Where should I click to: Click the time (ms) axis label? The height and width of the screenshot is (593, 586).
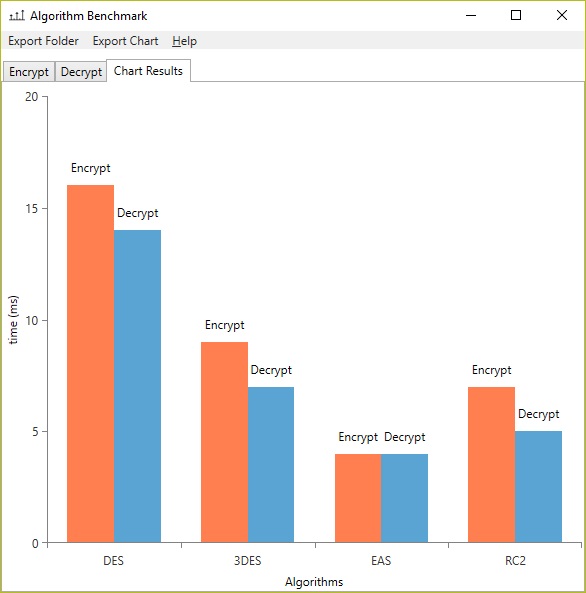pos(13,320)
